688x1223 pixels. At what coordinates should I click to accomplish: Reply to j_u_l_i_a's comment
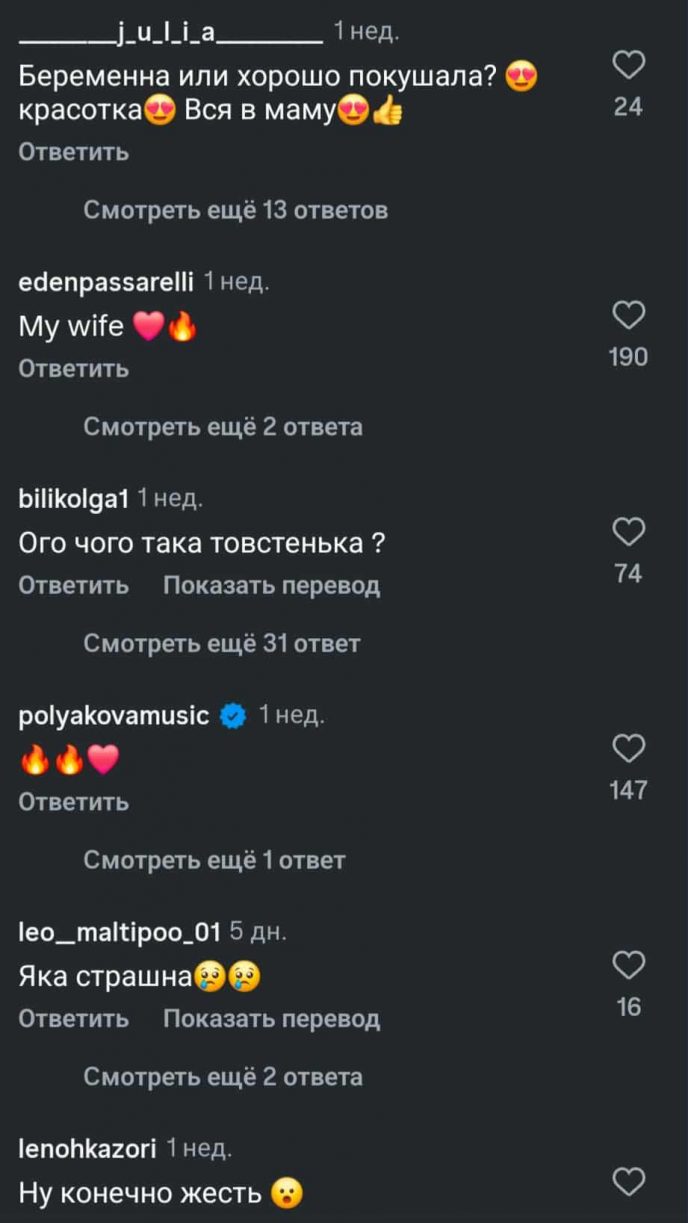point(74,153)
